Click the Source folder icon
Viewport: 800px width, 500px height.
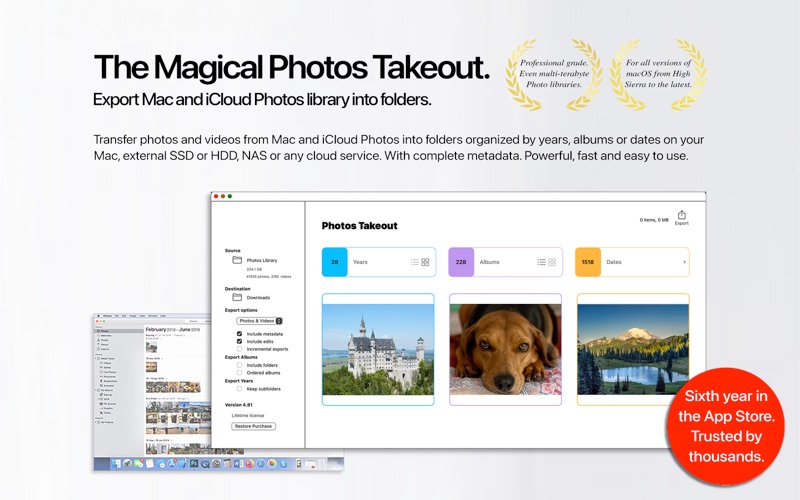[237, 260]
